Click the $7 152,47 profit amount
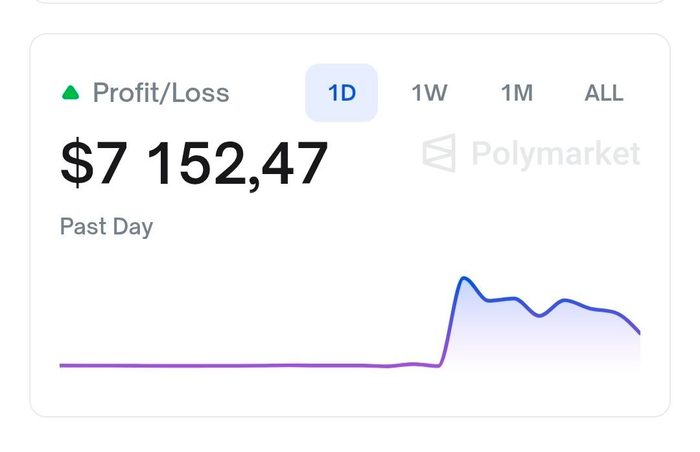 [194, 163]
